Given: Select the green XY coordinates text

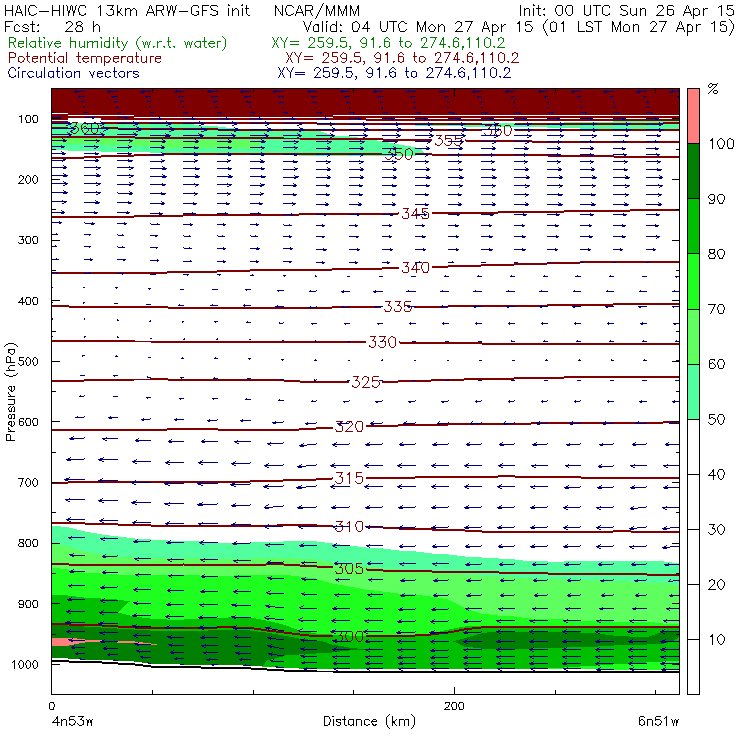Looking at the screenshot, I should [x=388, y=43].
